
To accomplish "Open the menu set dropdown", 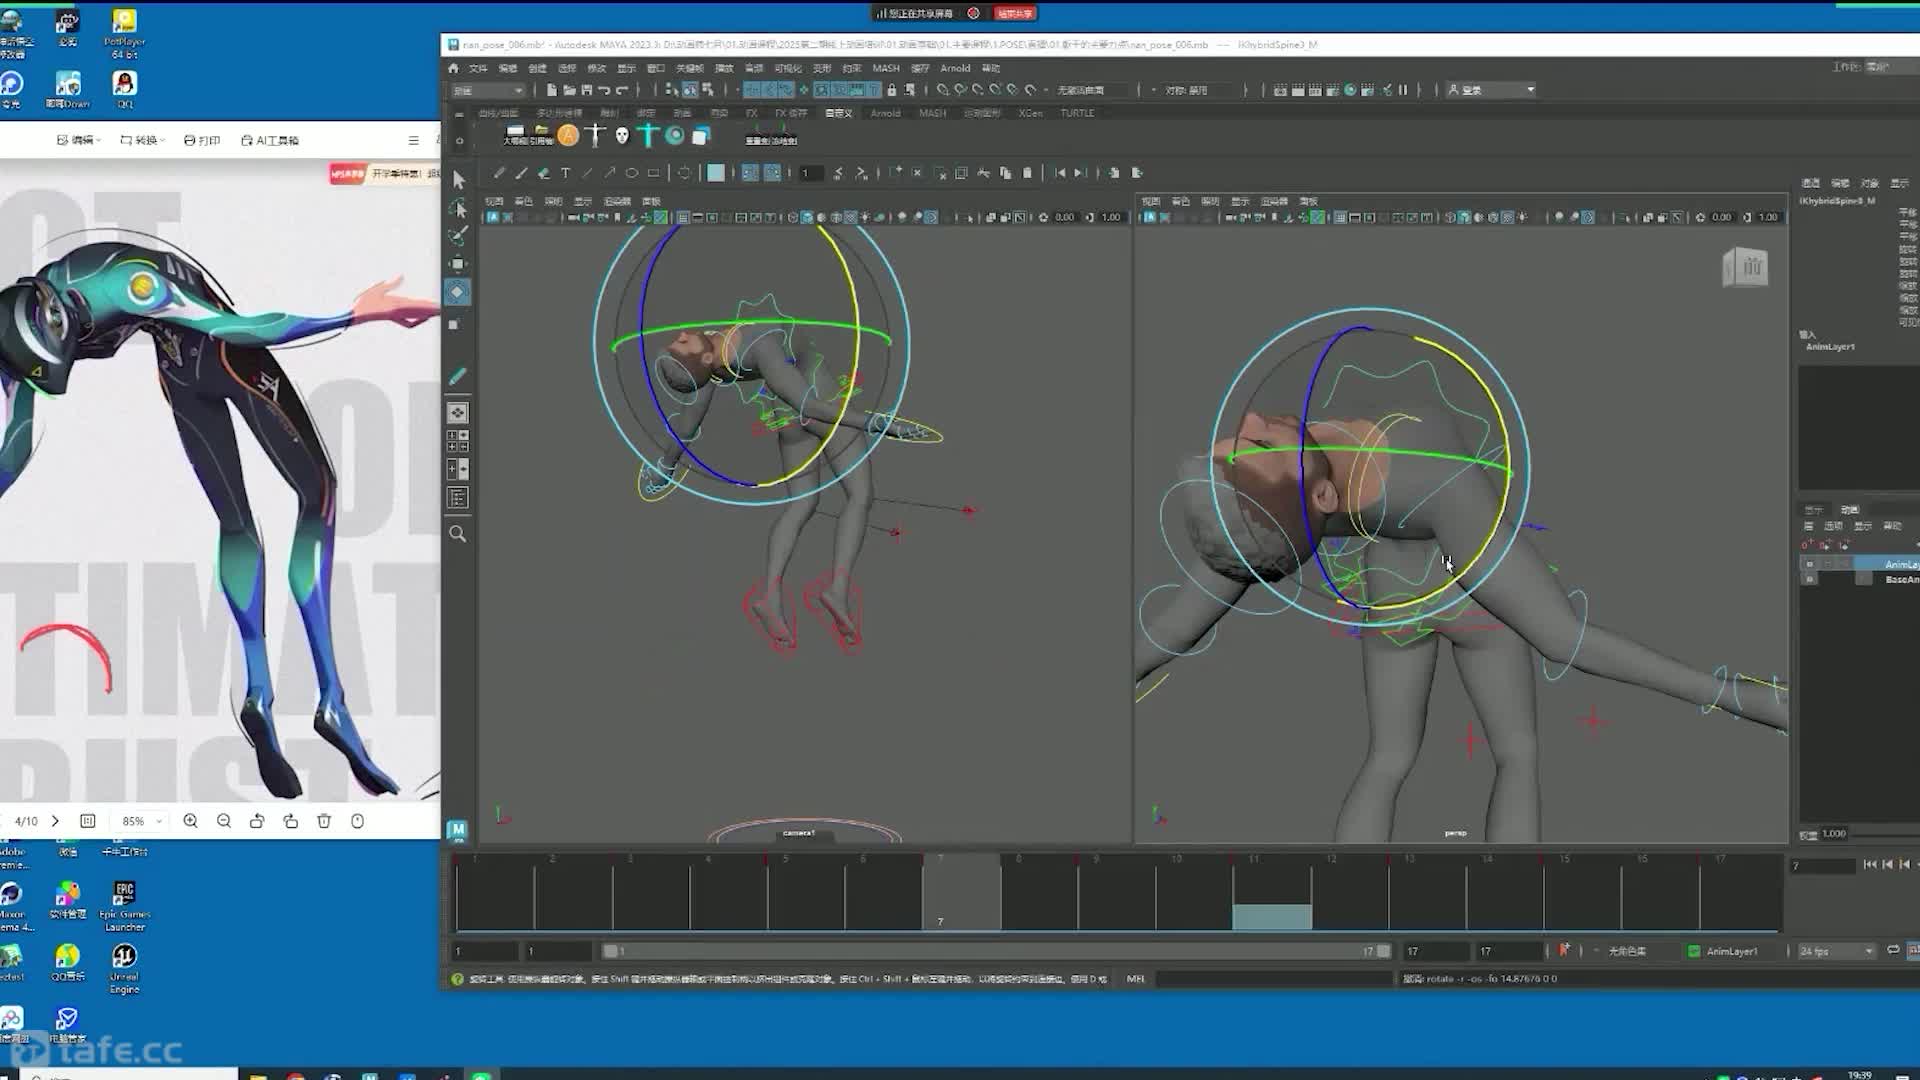I will coord(488,90).
